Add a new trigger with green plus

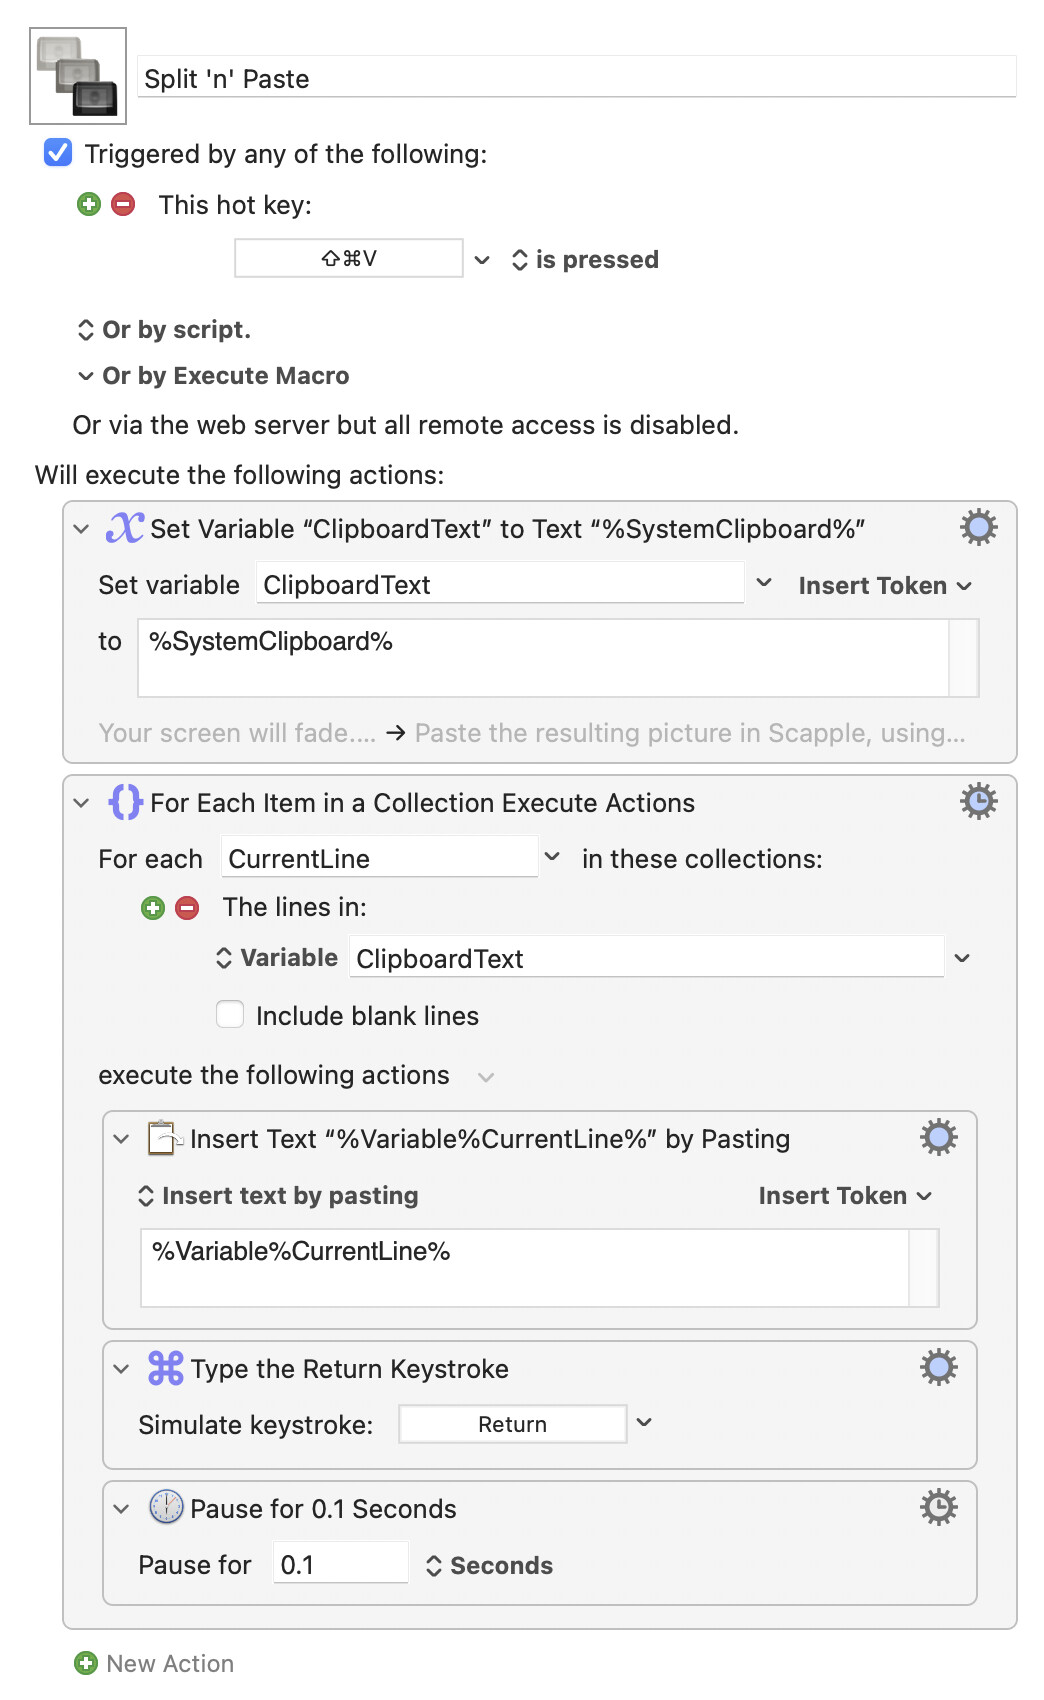click(89, 205)
